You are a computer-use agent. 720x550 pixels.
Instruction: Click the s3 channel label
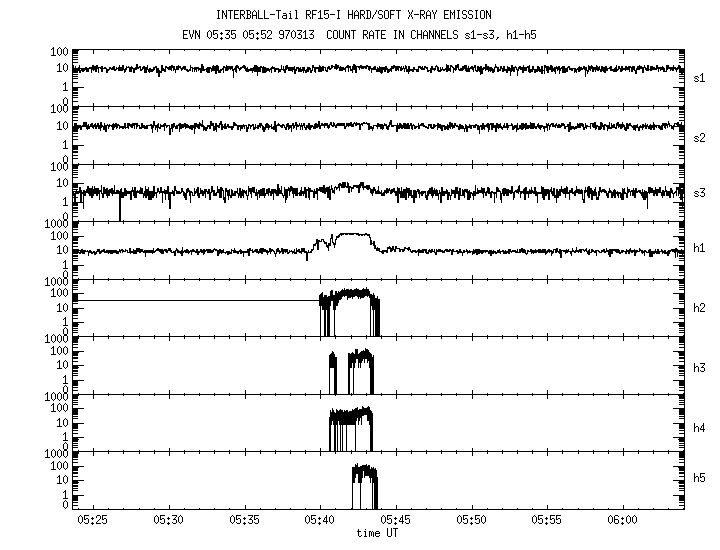coord(700,193)
